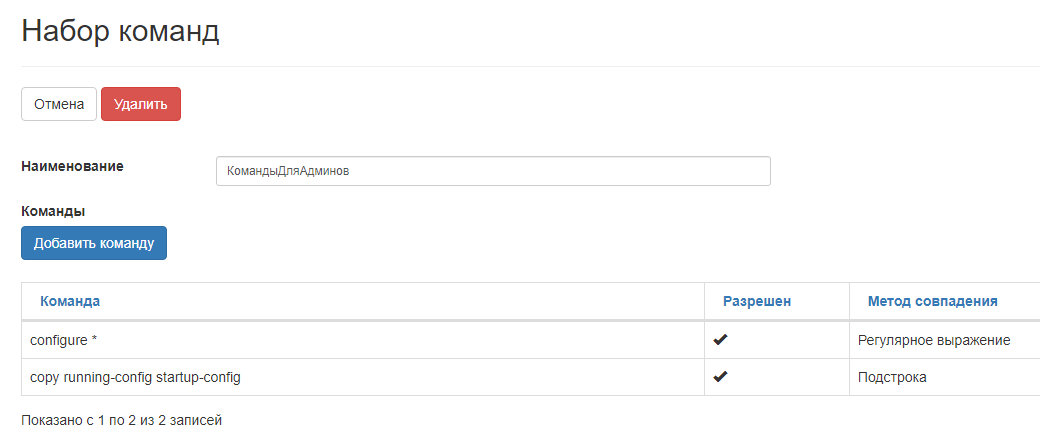The image size is (1040, 438).
Task: Click the allowed checkmark for configure *
Action: pyautogui.click(x=720, y=340)
